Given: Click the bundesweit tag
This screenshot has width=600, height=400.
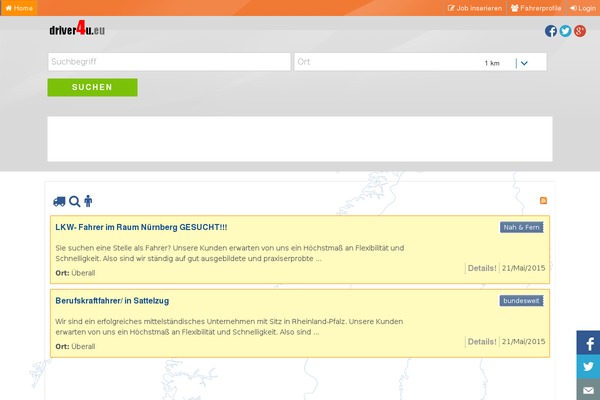Looking at the screenshot, I should point(521,300).
